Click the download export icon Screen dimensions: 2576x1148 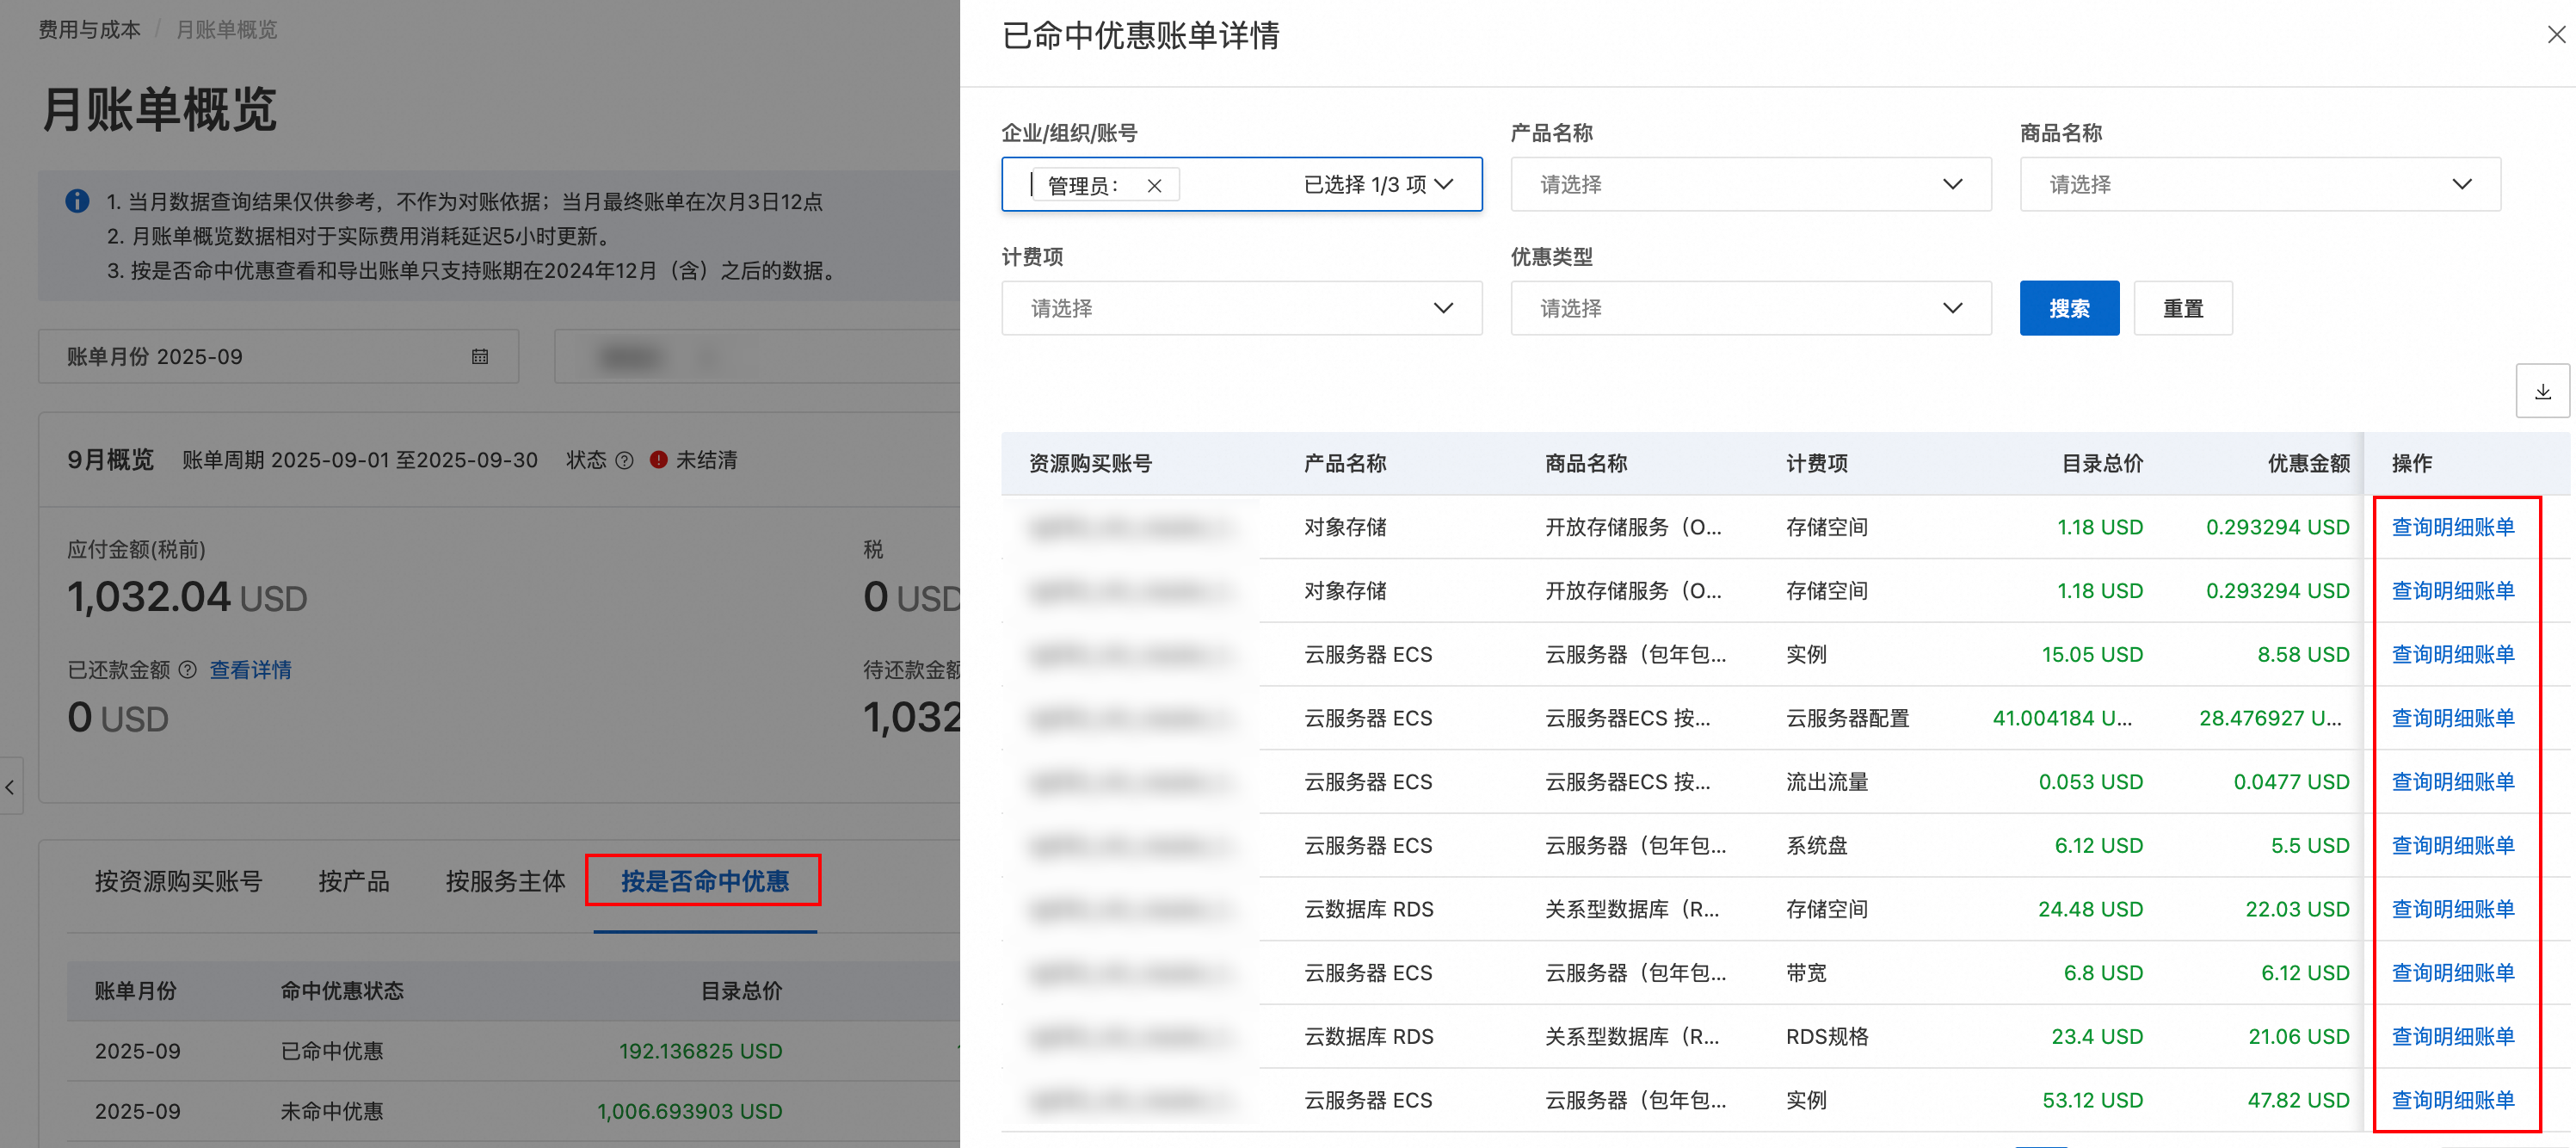pos(2542,392)
